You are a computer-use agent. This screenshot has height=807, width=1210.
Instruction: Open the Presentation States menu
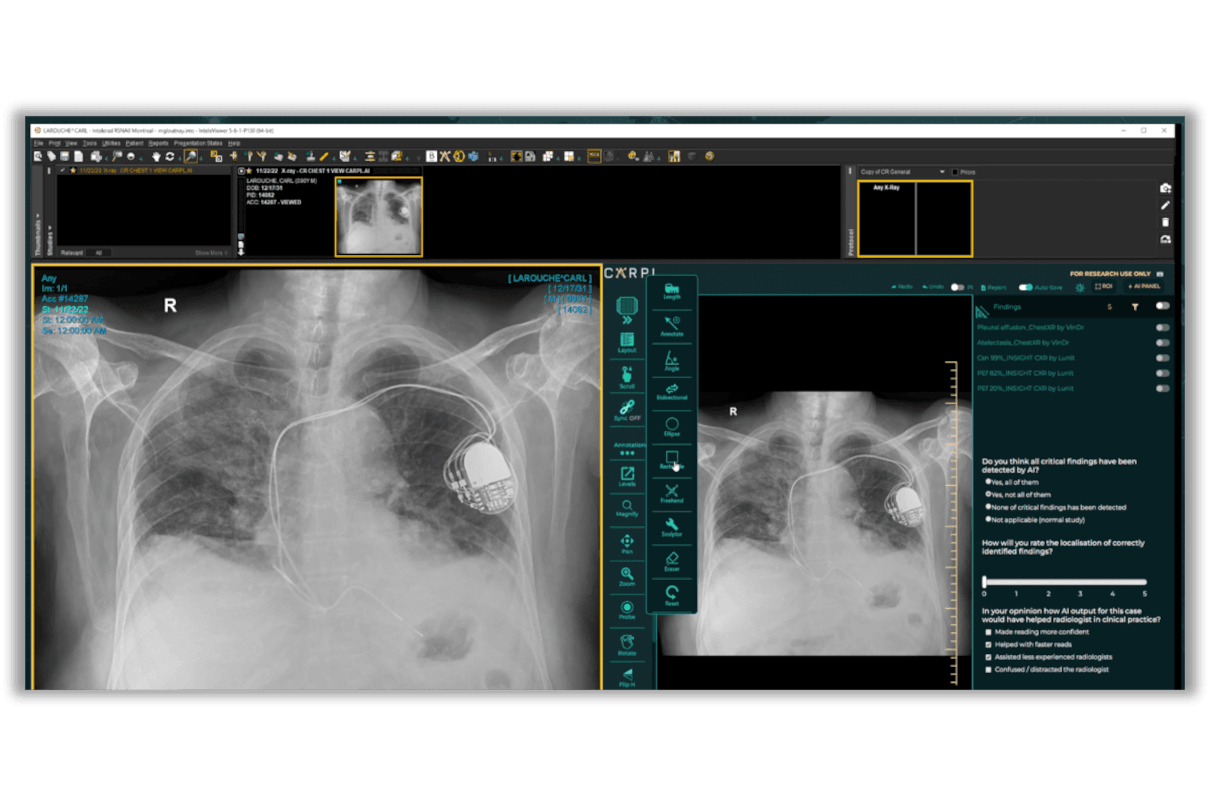click(198, 143)
